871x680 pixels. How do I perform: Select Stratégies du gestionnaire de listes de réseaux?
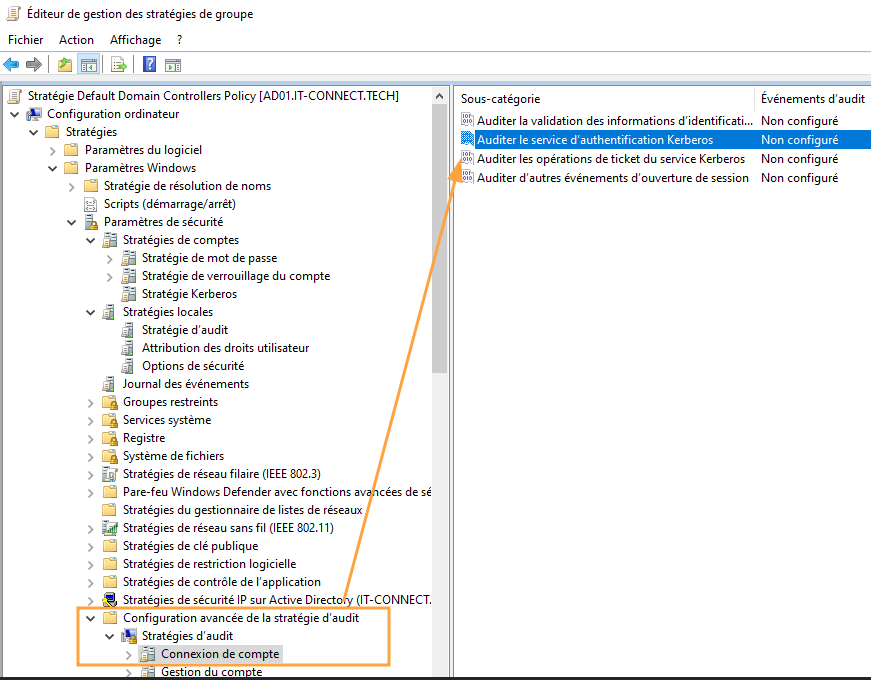pyautogui.click(x=243, y=509)
